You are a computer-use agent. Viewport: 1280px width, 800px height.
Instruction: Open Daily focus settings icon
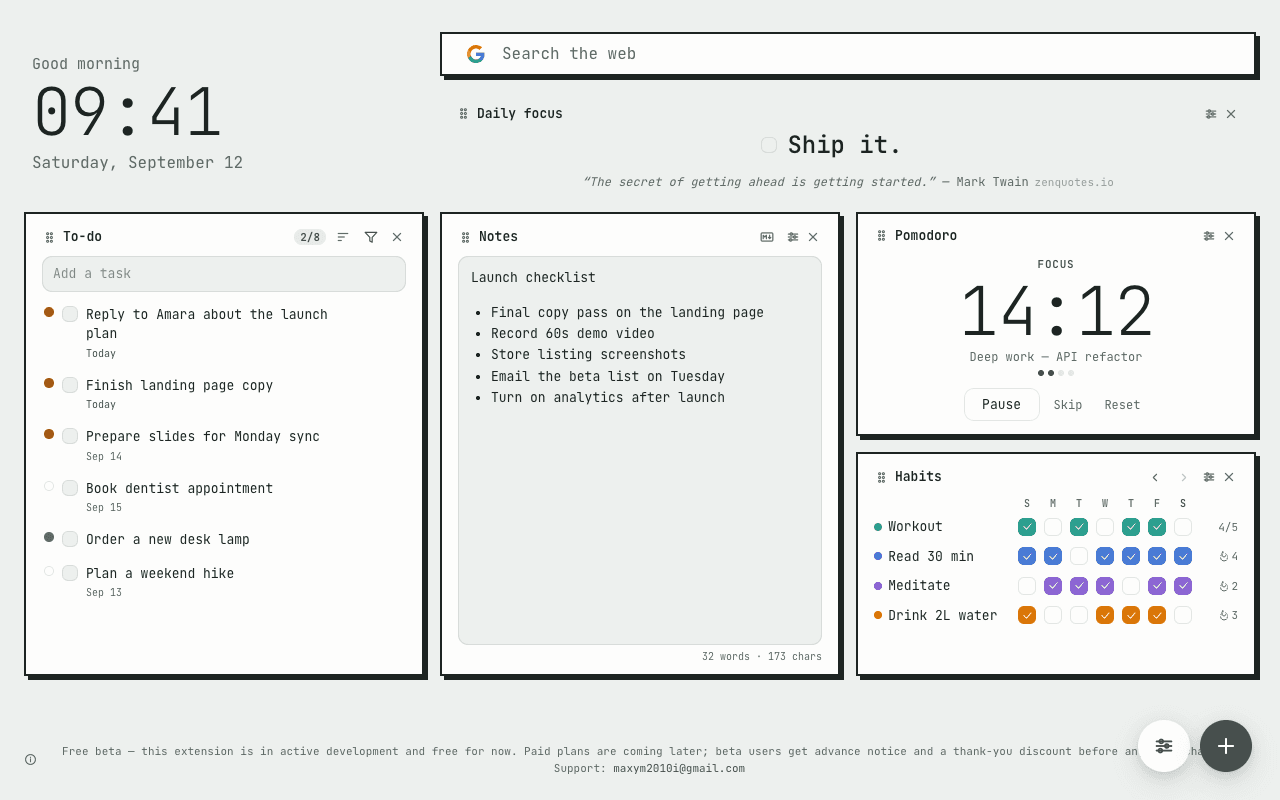click(1211, 114)
